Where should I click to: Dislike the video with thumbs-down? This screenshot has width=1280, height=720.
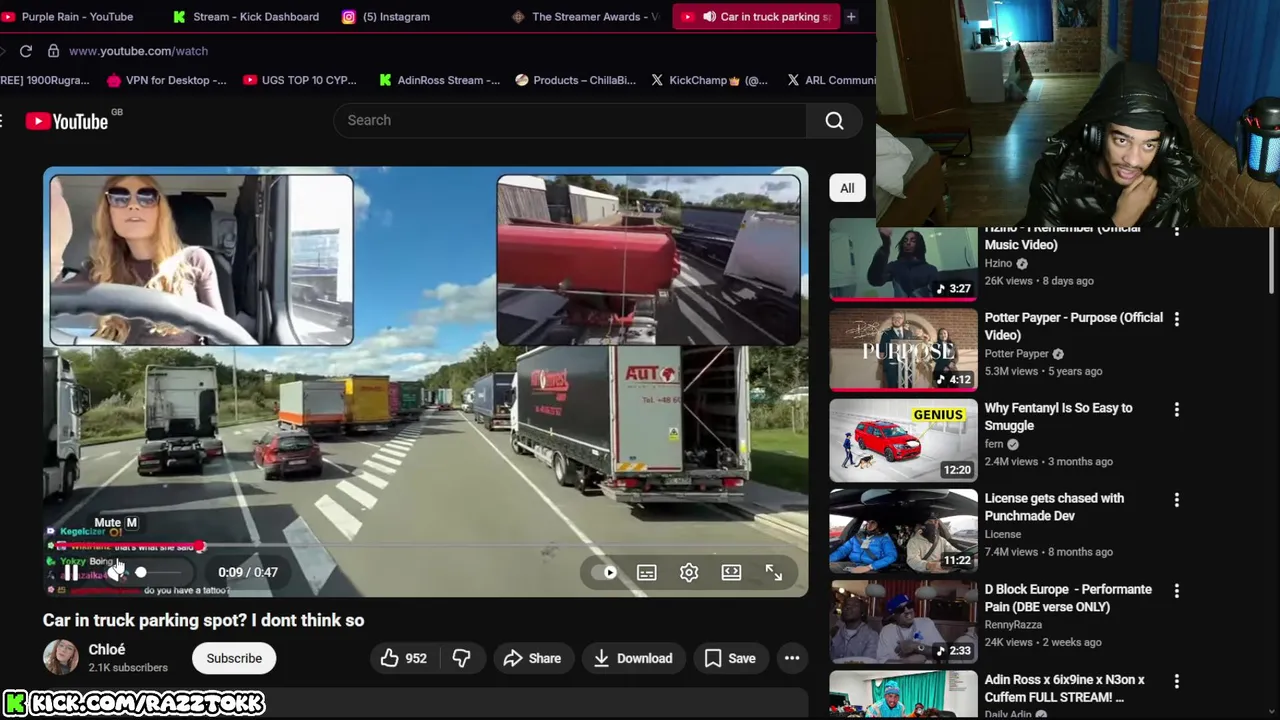(461, 658)
